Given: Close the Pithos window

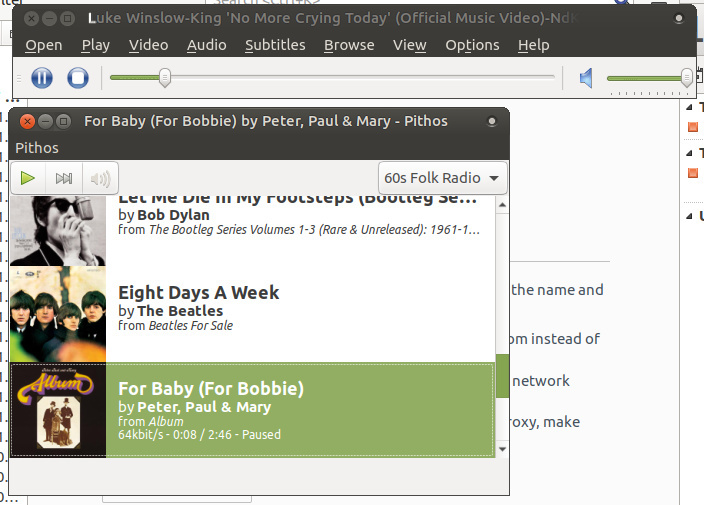Looking at the screenshot, I should pyautogui.click(x=27, y=122).
